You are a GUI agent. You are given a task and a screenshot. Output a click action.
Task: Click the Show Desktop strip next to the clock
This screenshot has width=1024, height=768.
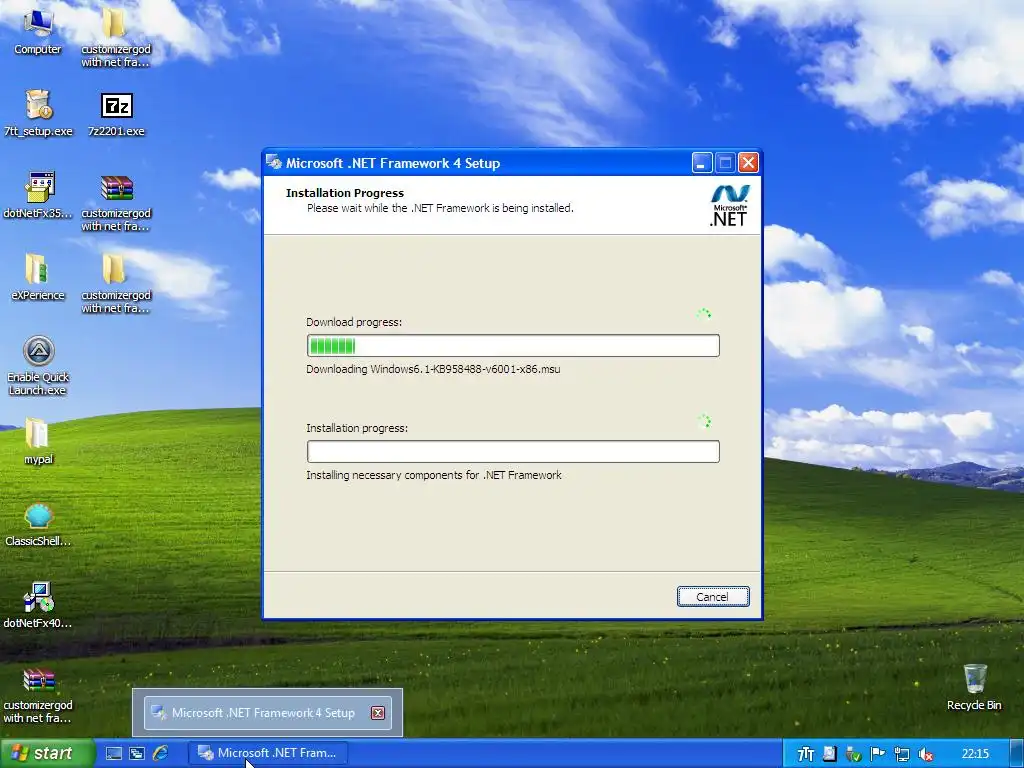[1016, 754]
